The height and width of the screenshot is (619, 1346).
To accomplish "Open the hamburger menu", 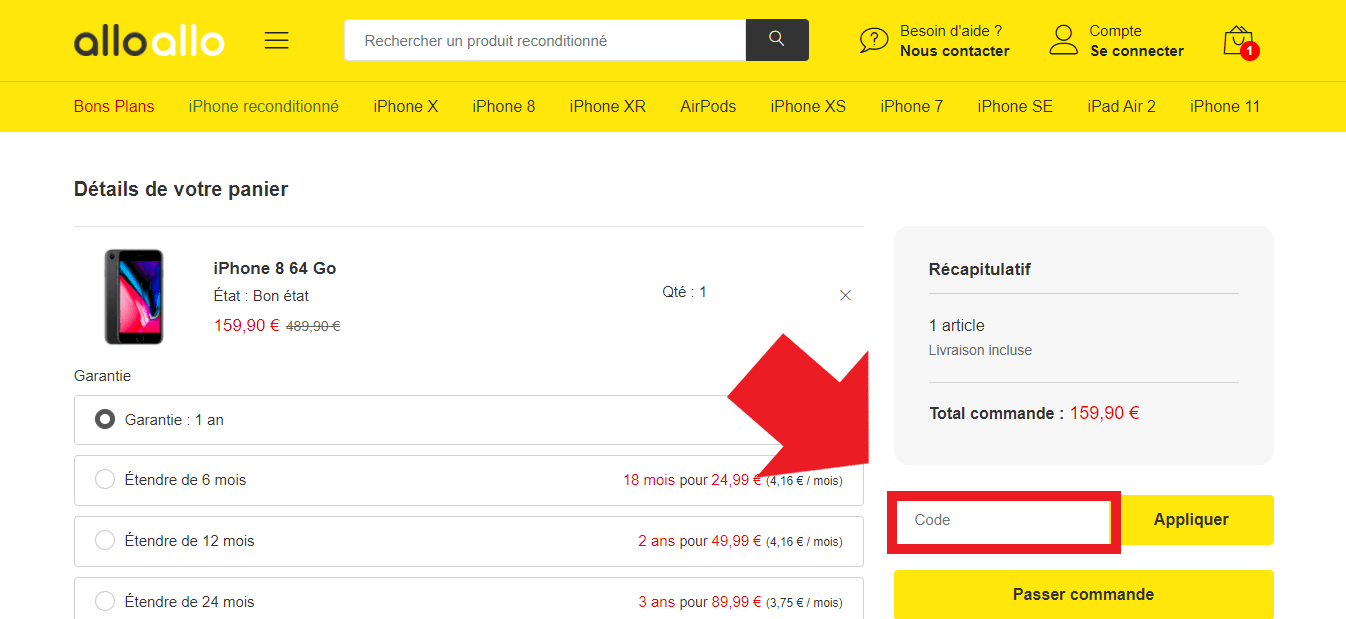I will coord(276,40).
